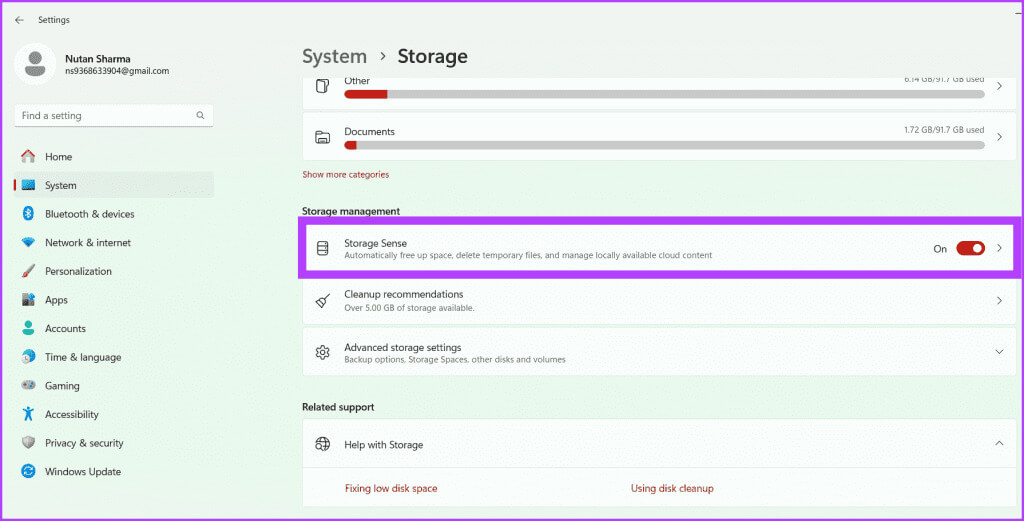The height and width of the screenshot is (521, 1024).
Task: Click the back arrow in Settings
Action: [x=19, y=20]
